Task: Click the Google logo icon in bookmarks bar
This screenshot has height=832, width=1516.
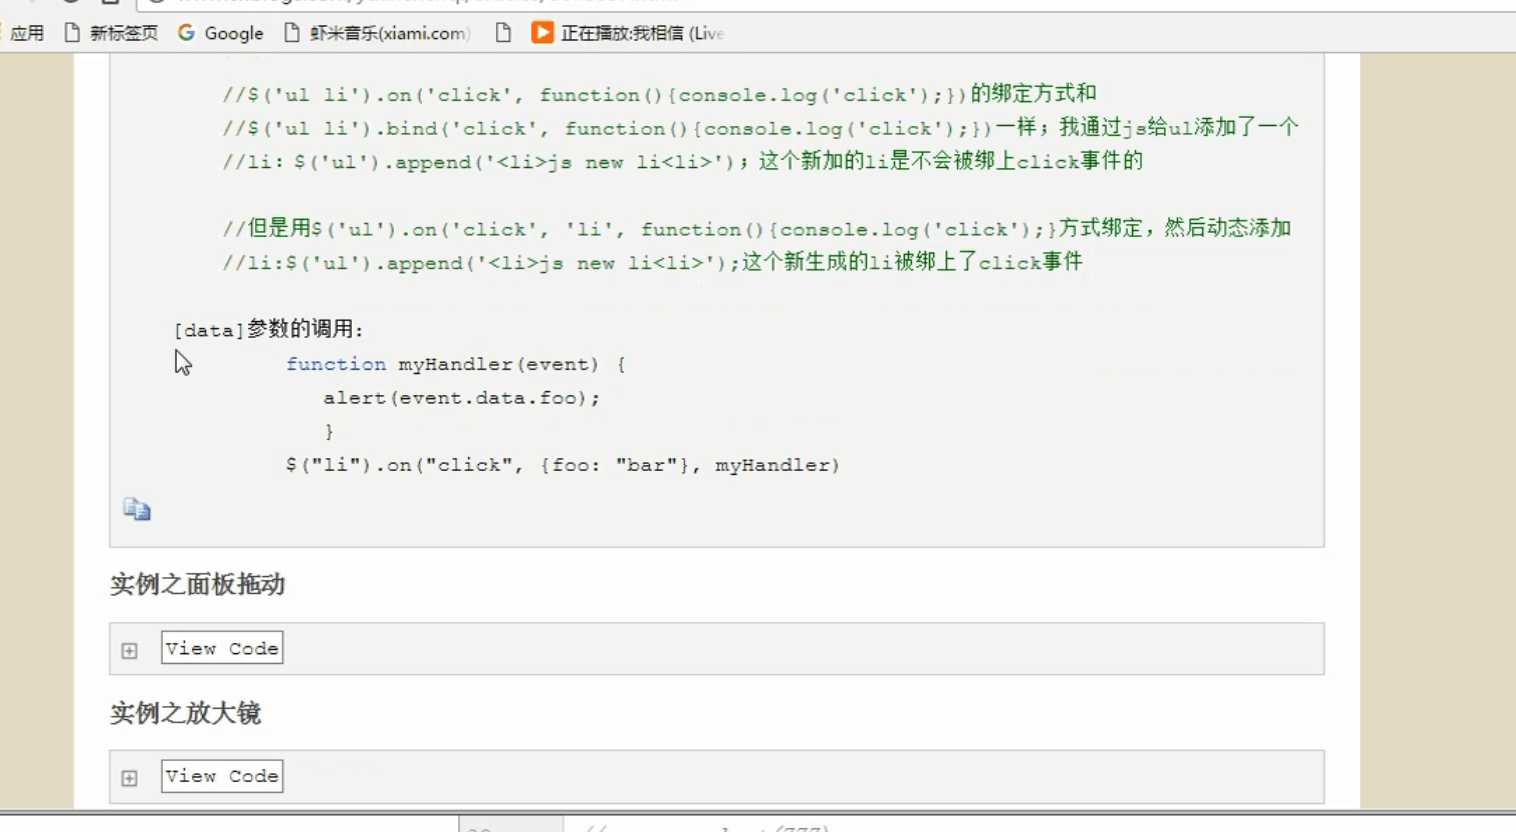Action: (x=186, y=33)
